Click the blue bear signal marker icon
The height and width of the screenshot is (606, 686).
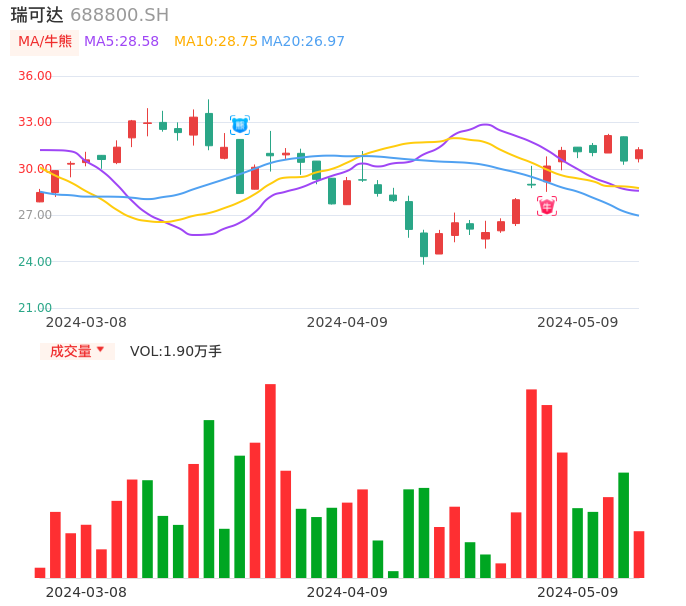pos(240,126)
